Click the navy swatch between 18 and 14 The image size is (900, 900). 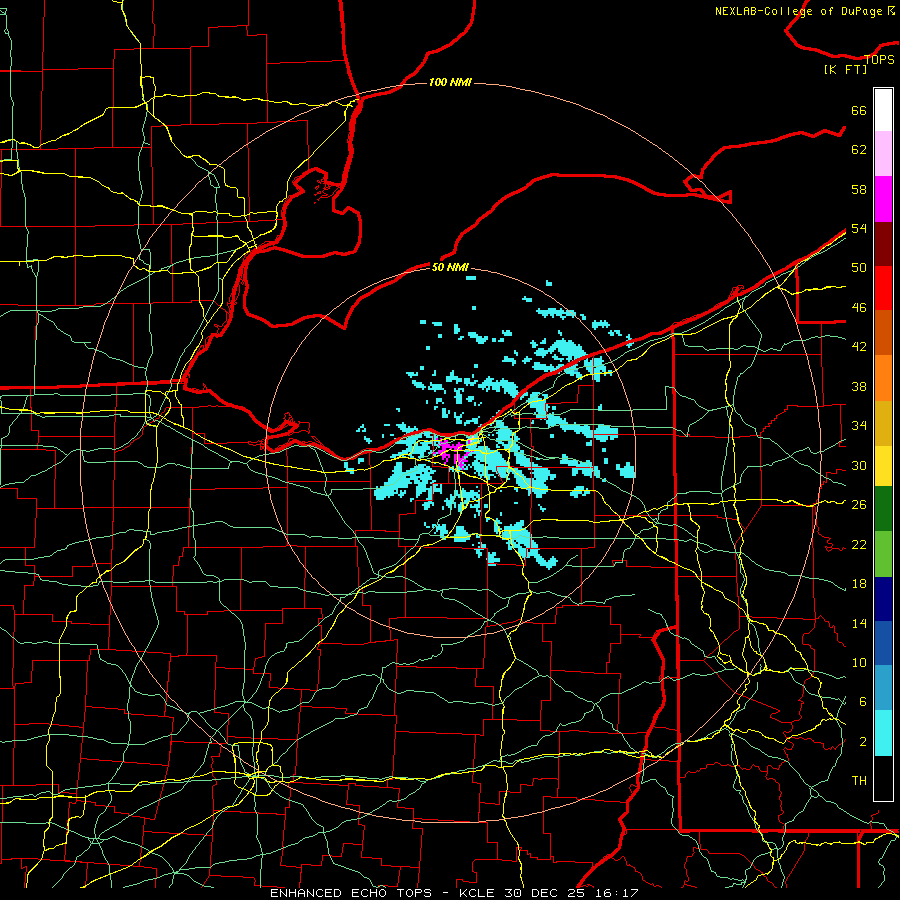(883, 599)
